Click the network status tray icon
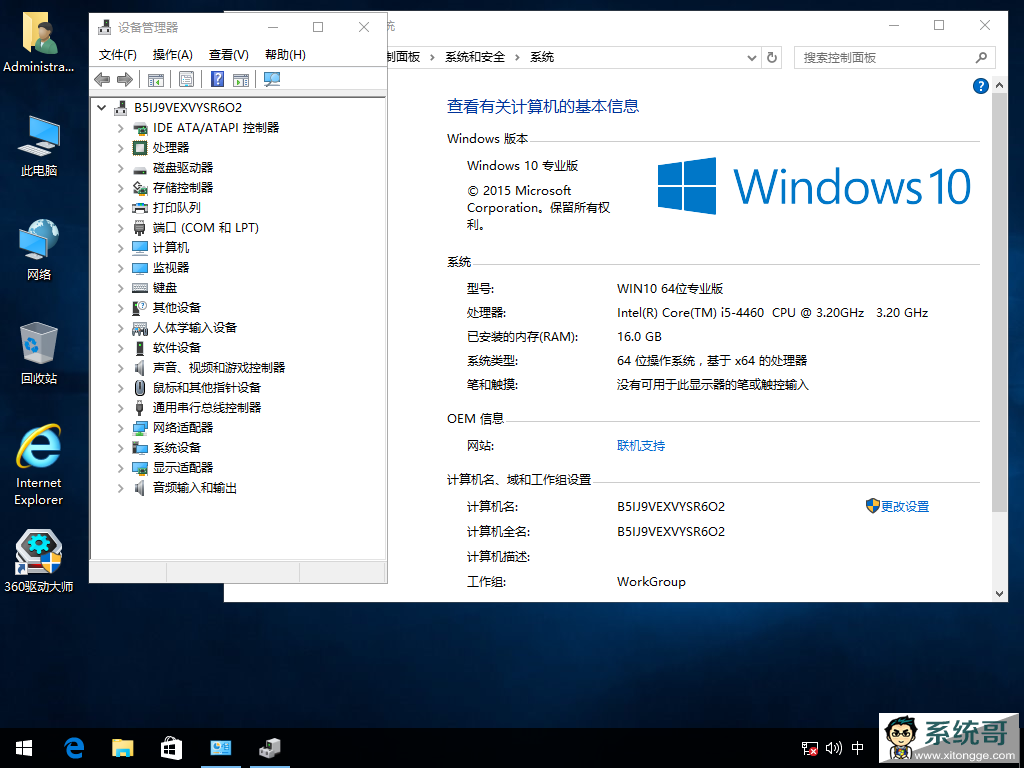 click(810, 748)
